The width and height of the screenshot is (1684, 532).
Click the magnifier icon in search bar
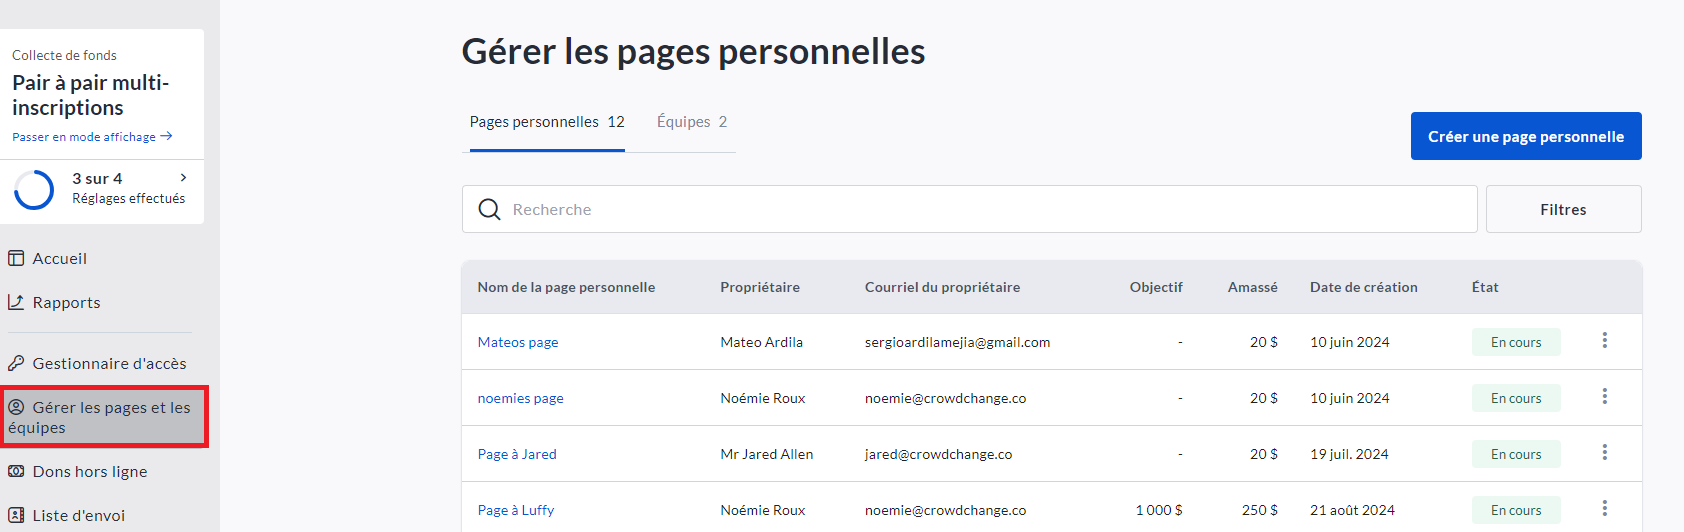click(x=489, y=209)
